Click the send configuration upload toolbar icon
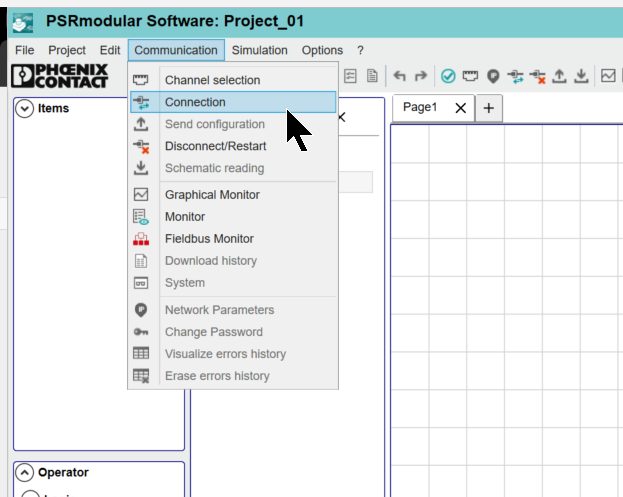 (559, 75)
